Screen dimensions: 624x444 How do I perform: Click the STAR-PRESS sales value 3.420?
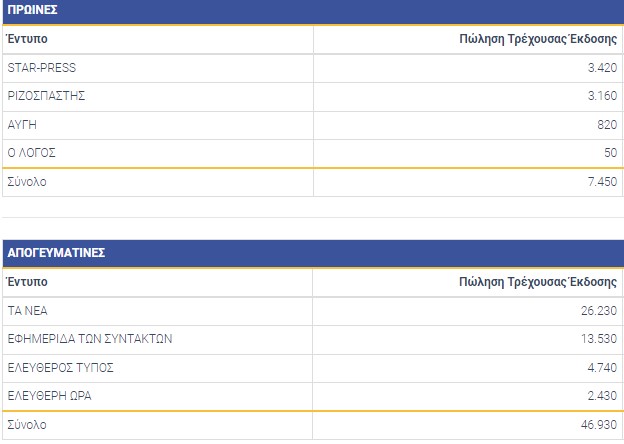click(x=603, y=68)
